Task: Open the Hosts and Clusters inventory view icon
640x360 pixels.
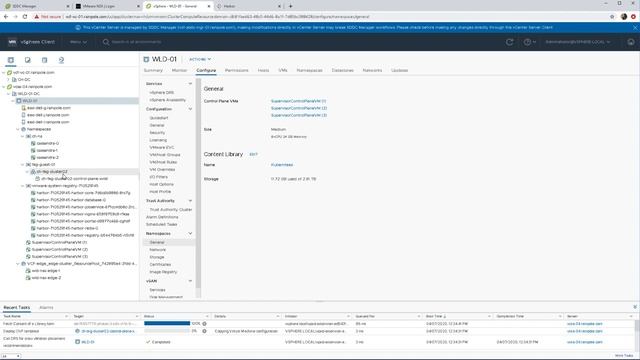Action: [11, 60]
